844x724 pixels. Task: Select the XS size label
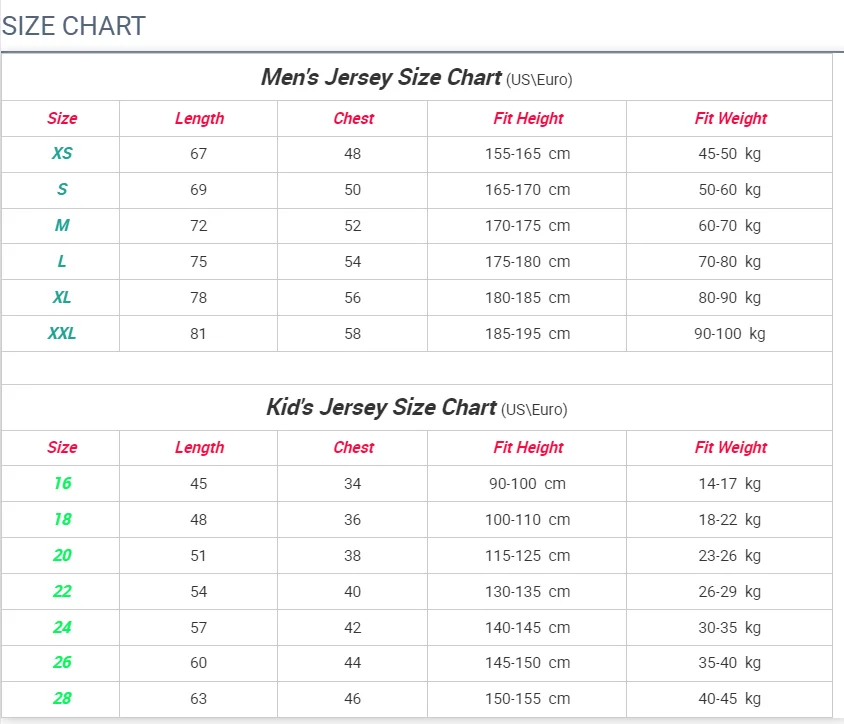pyautogui.click(x=62, y=154)
